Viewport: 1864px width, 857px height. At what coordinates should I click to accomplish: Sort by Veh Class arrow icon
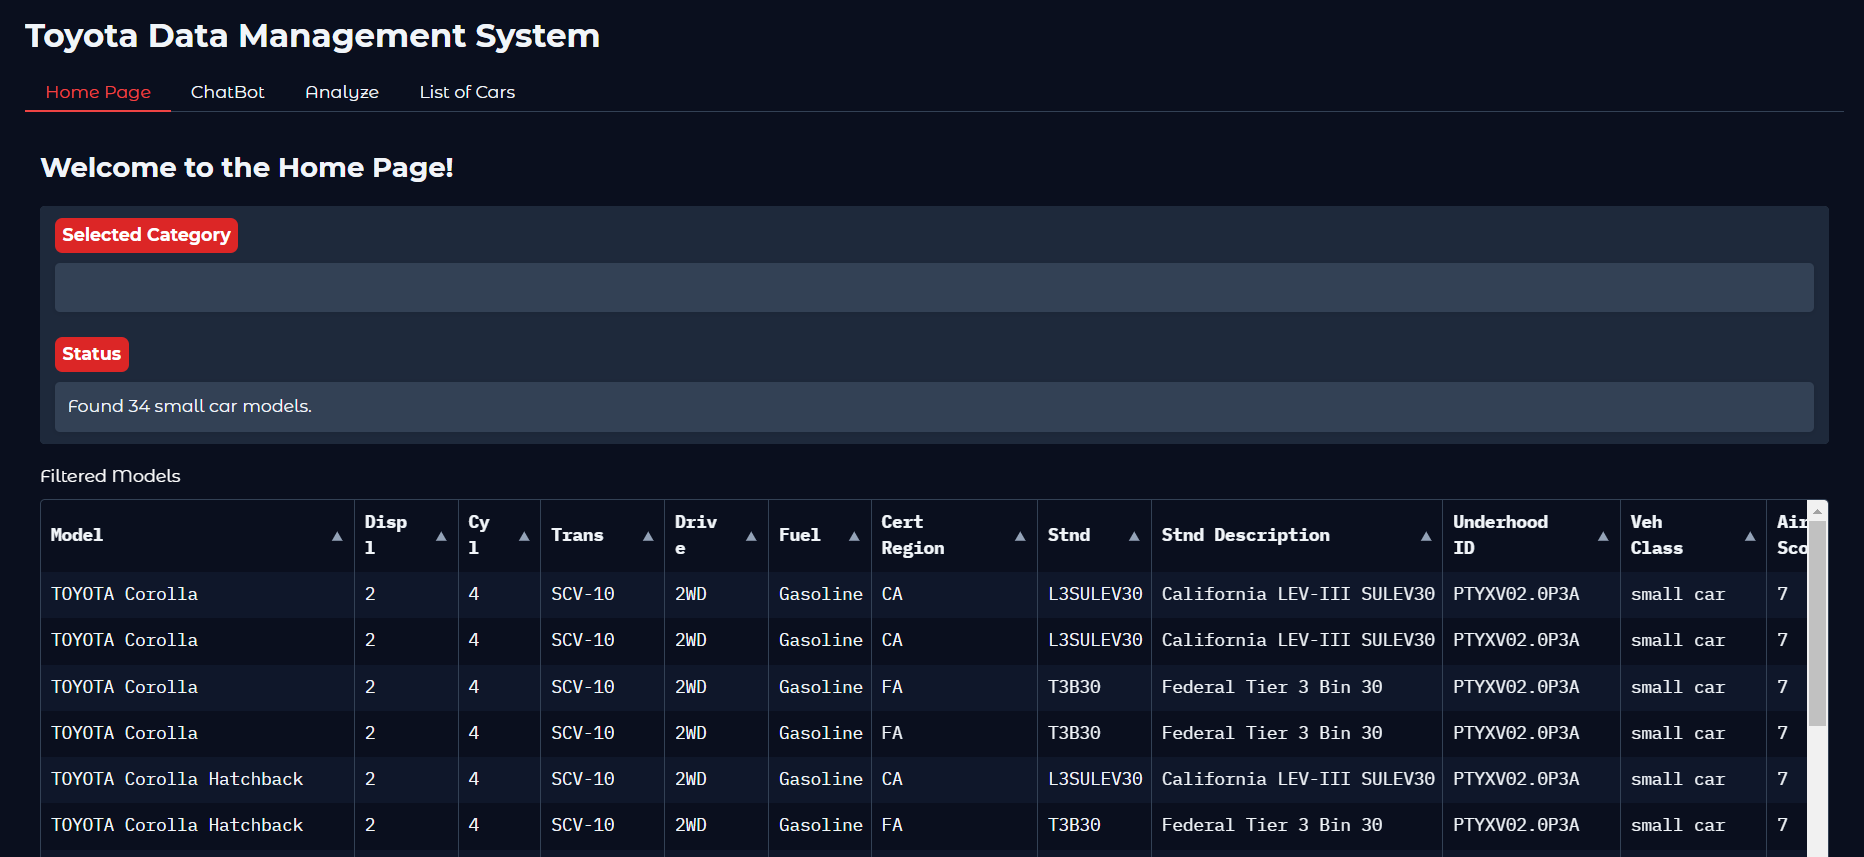pos(1750,536)
